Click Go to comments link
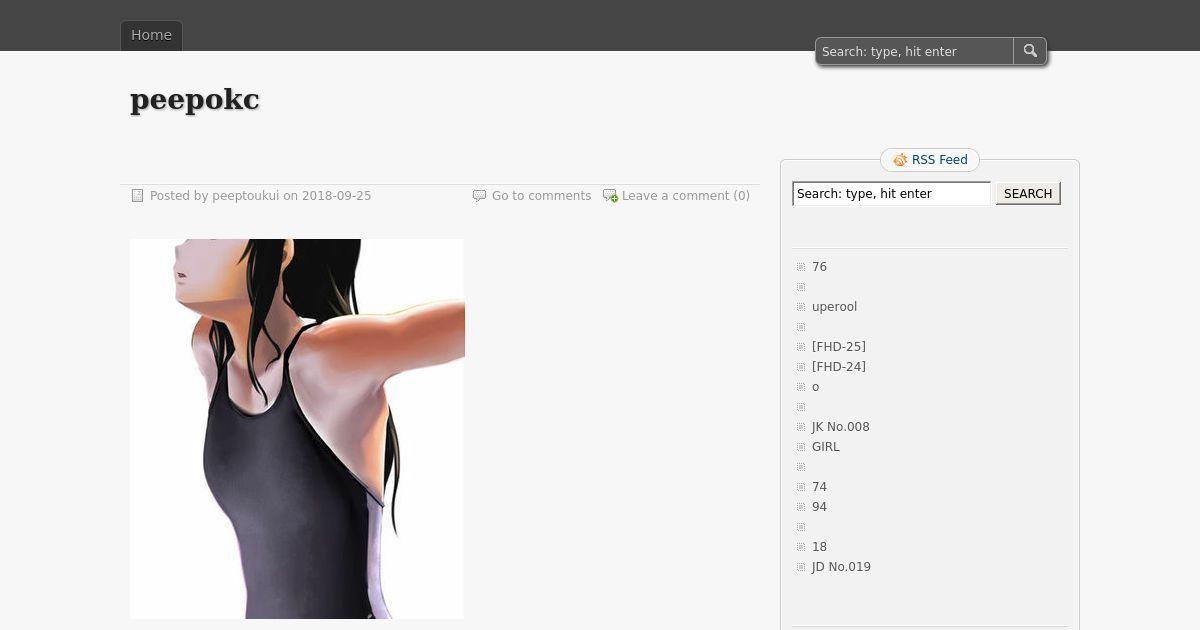This screenshot has width=1200, height=630. click(x=541, y=196)
